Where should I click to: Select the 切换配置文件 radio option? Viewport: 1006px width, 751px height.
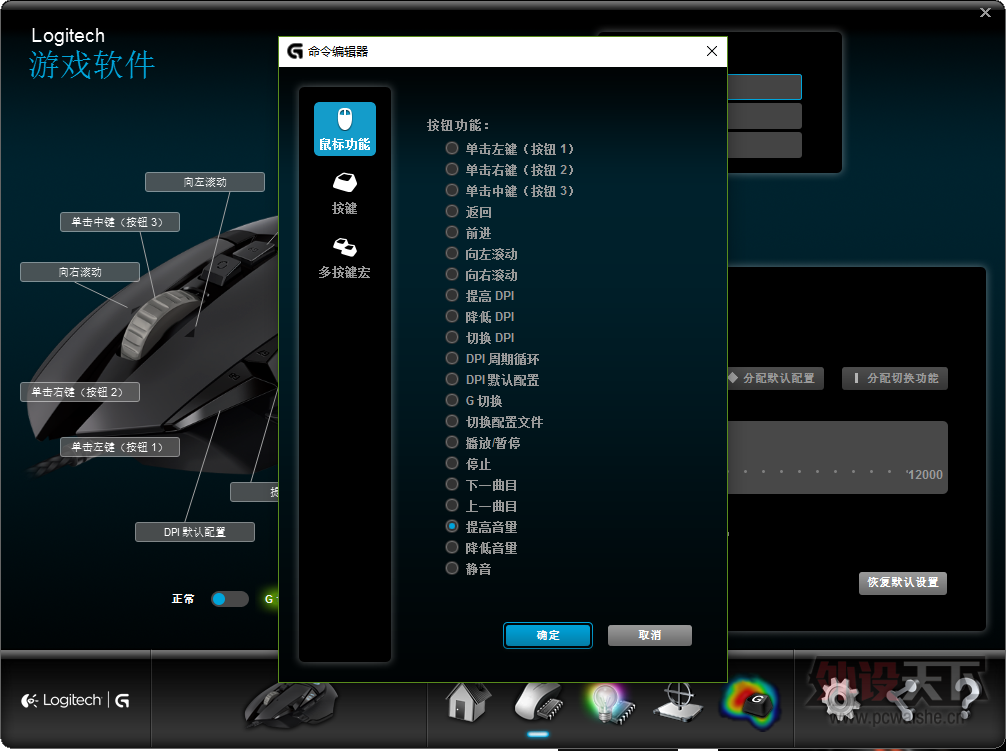click(452, 421)
